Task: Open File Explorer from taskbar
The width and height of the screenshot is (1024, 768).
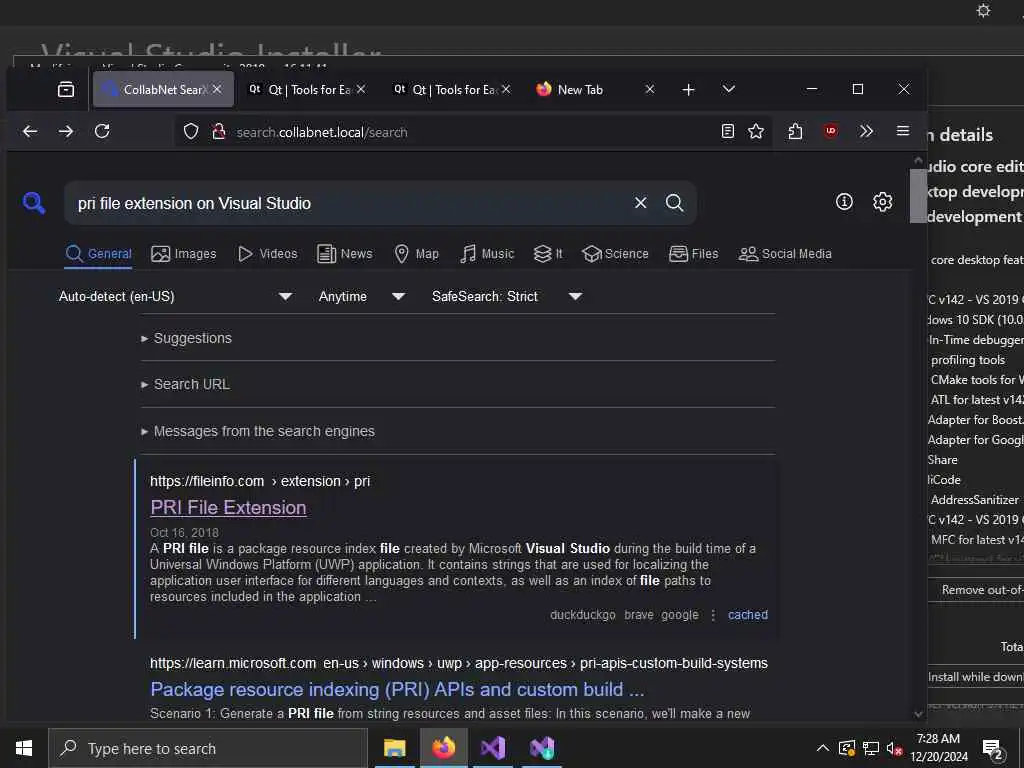Action: (x=394, y=748)
